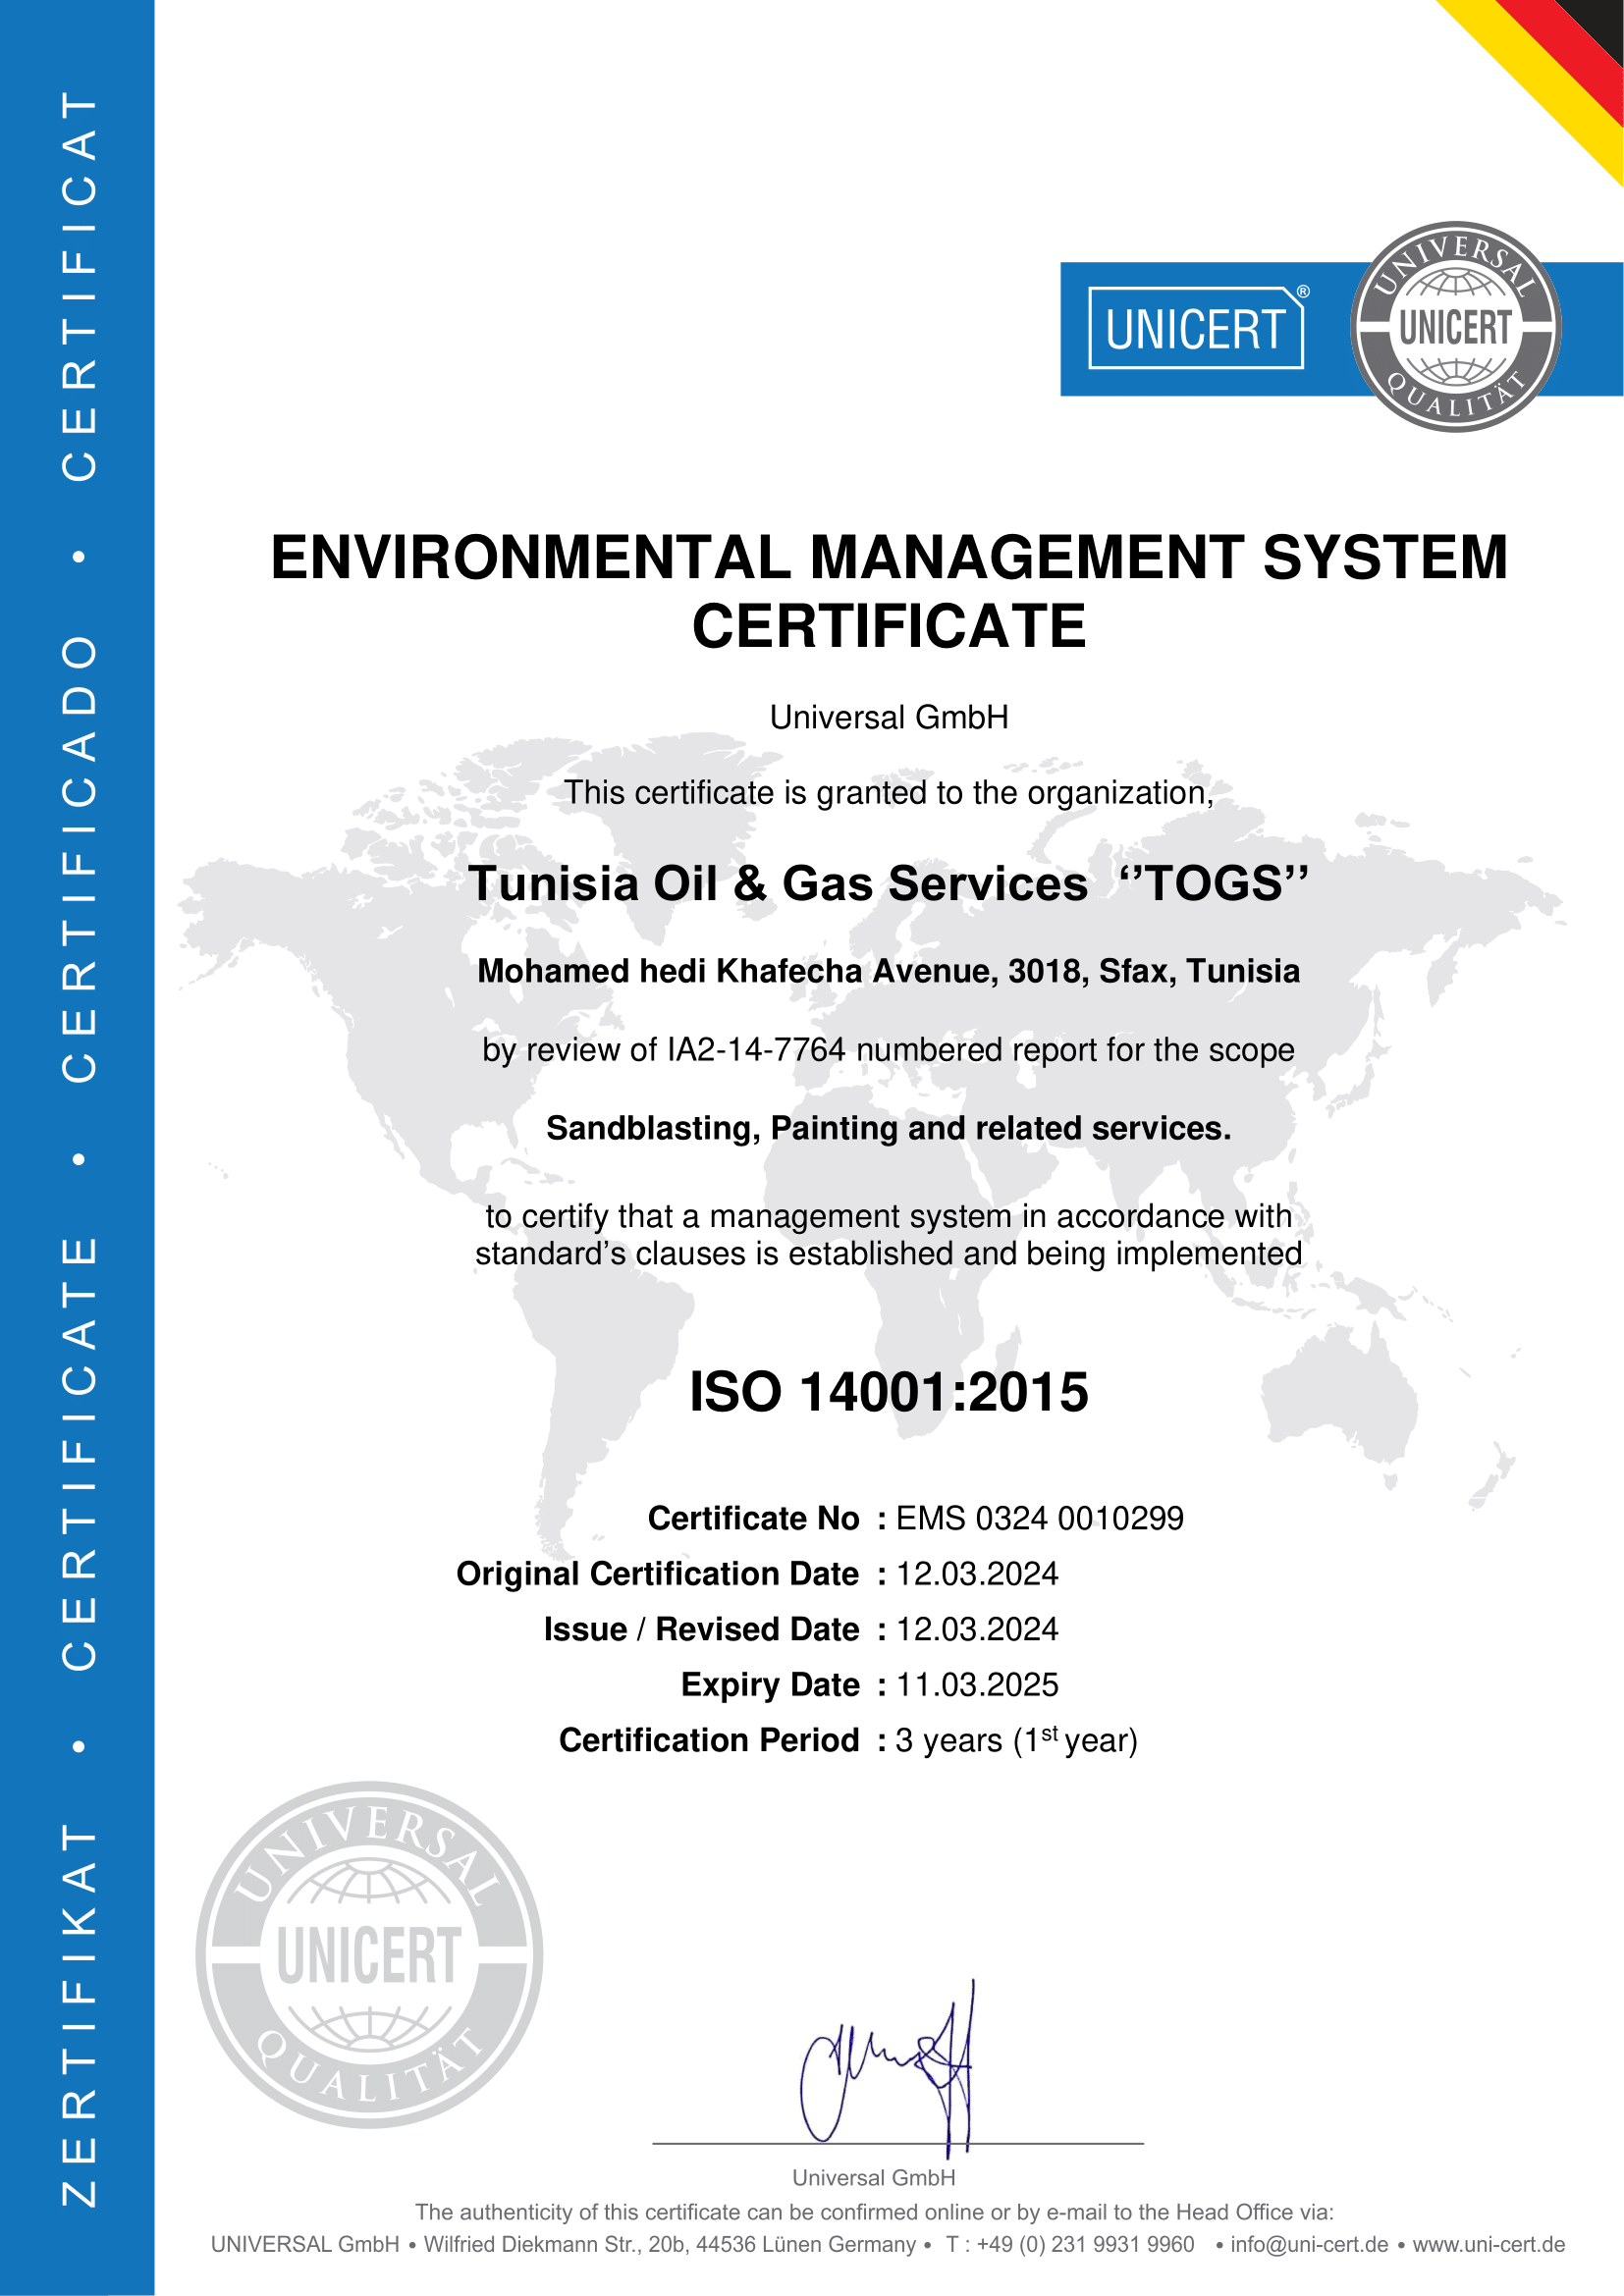Select the Mohamed hedi Khafecha Avenue address line
The width and height of the screenshot is (1624, 2296).
pos(888,971)
